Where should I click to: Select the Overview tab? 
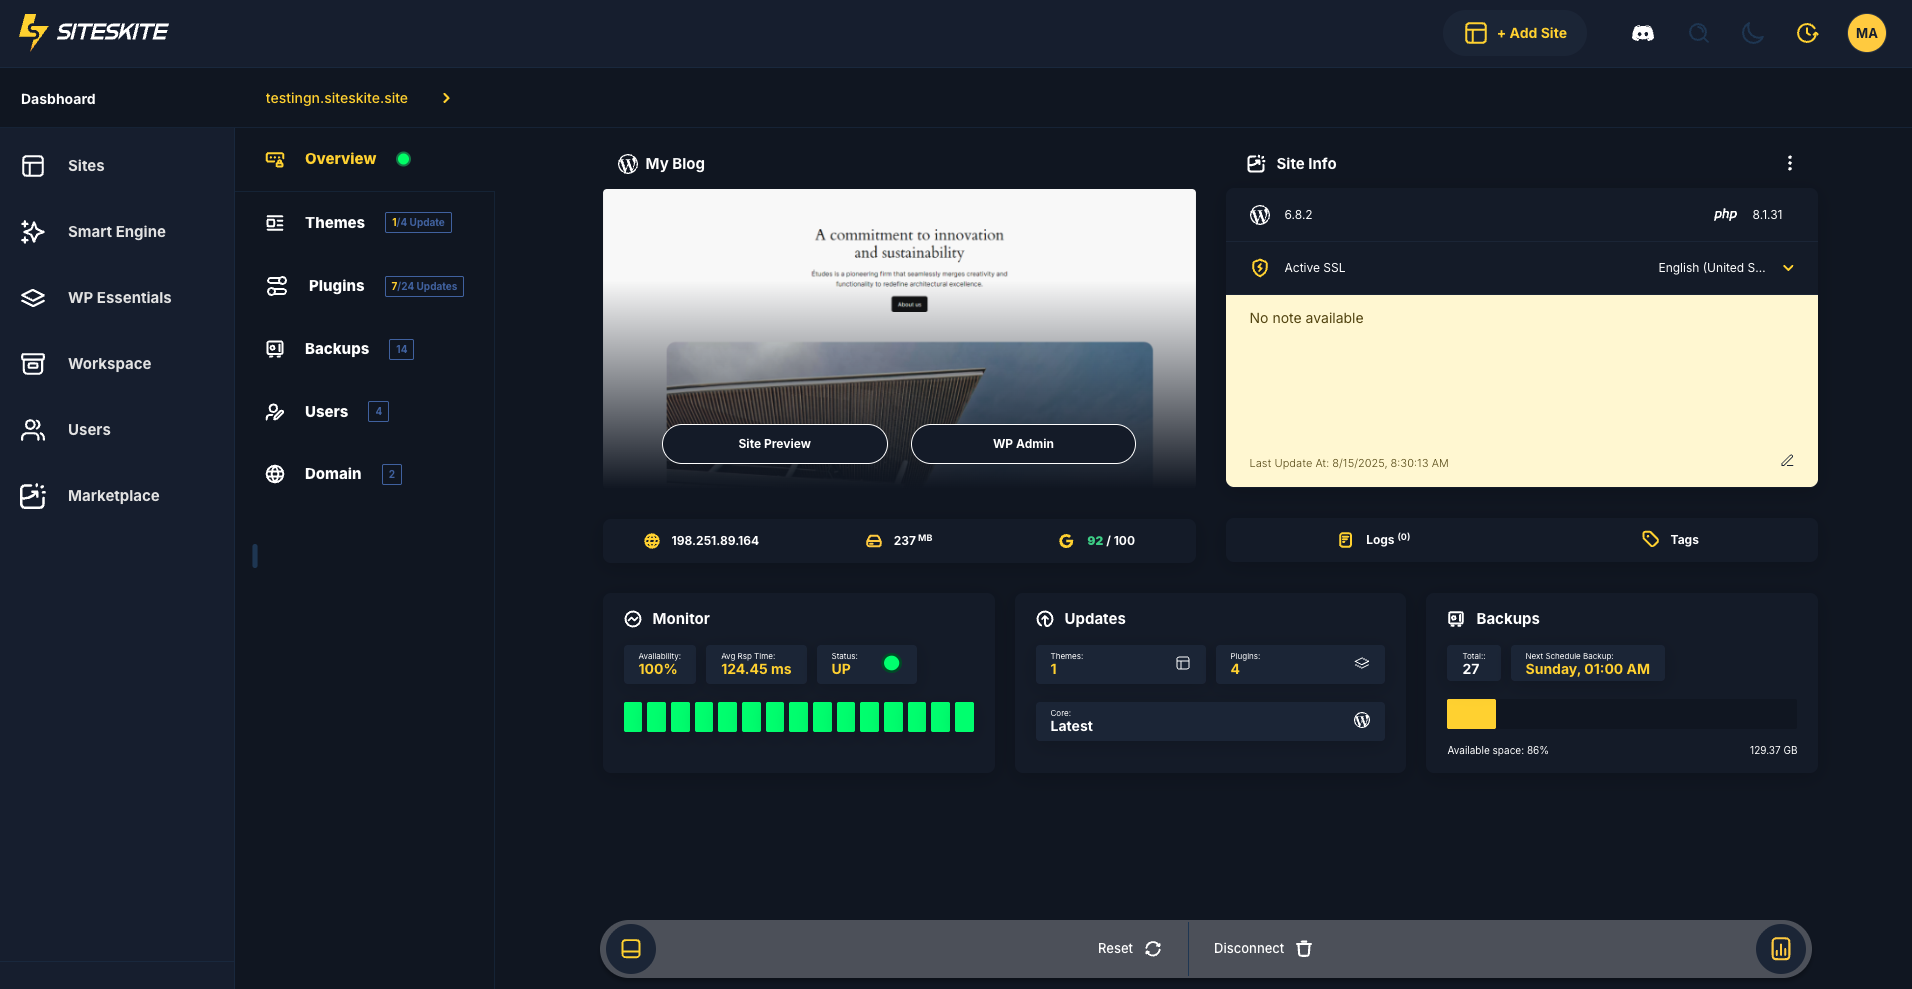(340, 159)
